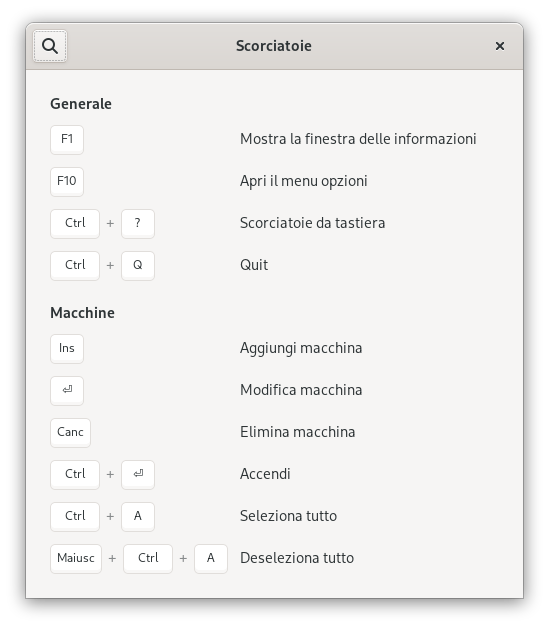
Task: Click the 'Aggiungi macchina' label
Action: [301, 348]
